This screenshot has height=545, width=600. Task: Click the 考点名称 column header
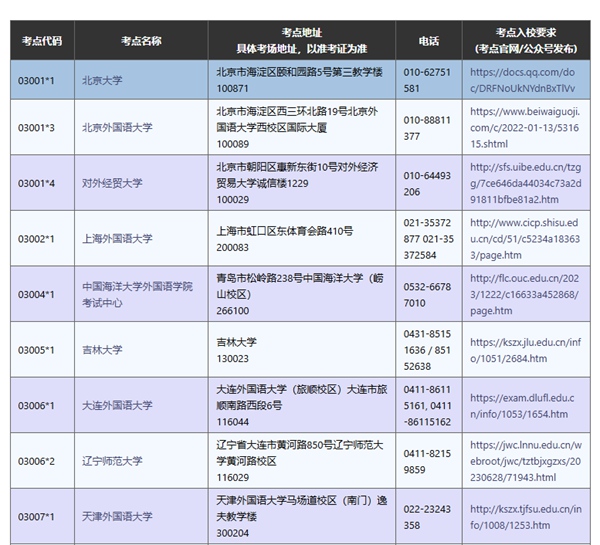click(x=141, y=40)
